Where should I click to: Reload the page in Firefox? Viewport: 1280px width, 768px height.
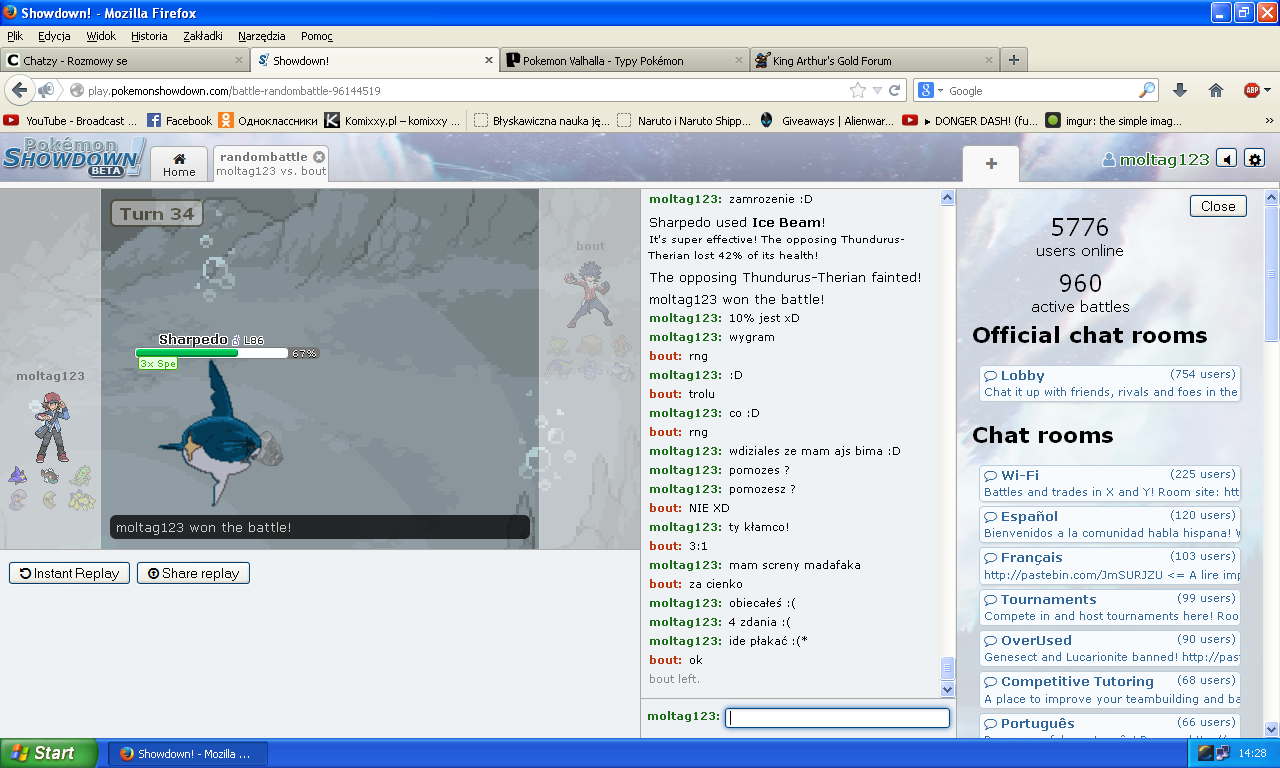(x=894, y=90)
